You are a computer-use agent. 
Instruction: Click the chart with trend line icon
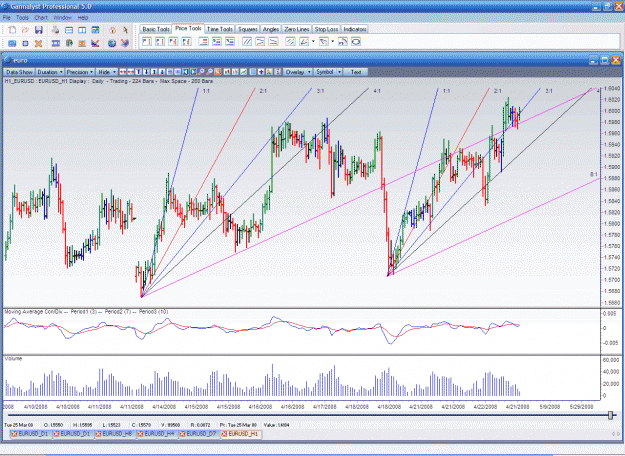pos(95,43)
